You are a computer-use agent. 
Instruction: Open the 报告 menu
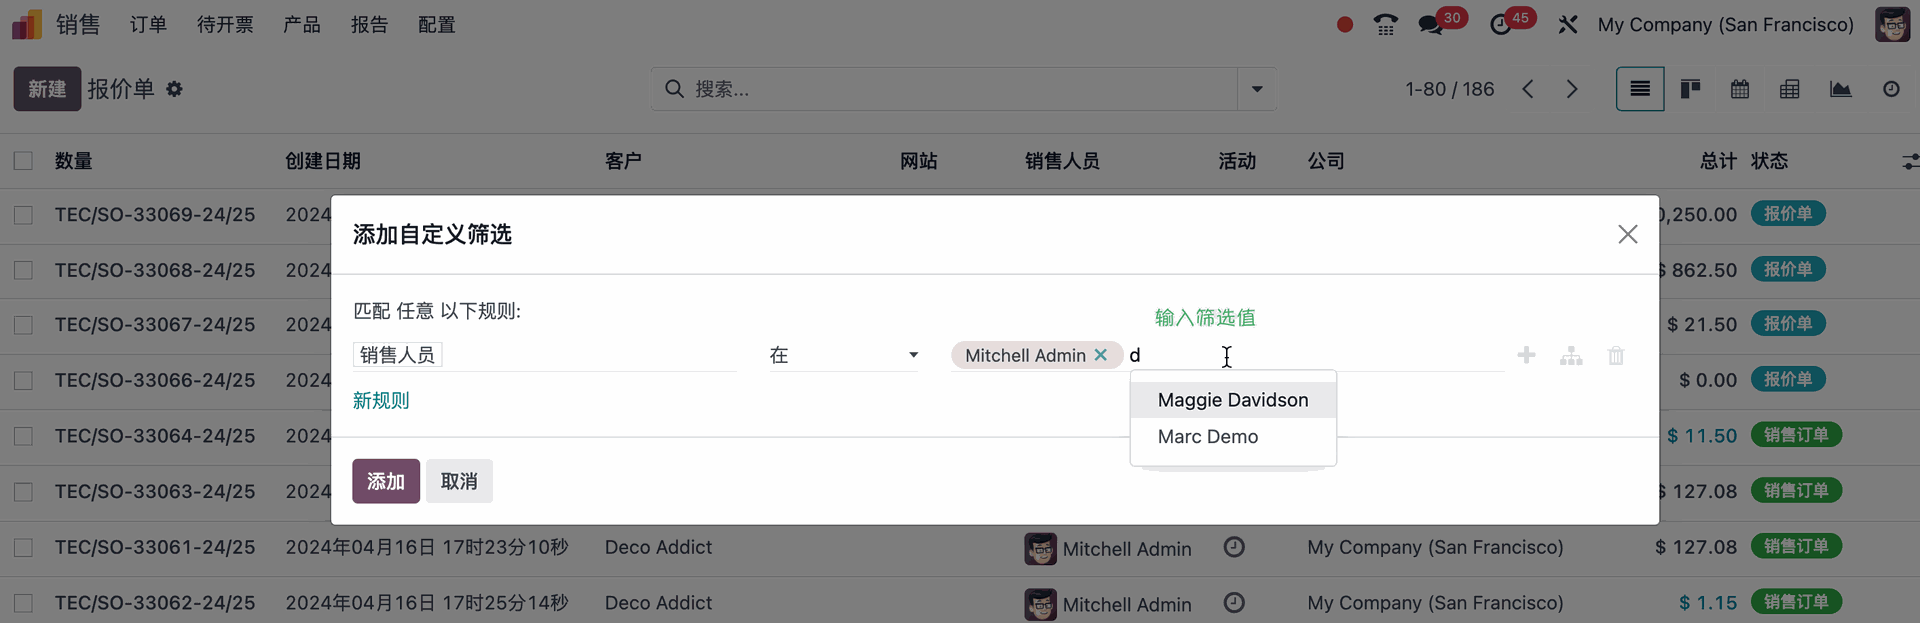click(x=369, y=25)
